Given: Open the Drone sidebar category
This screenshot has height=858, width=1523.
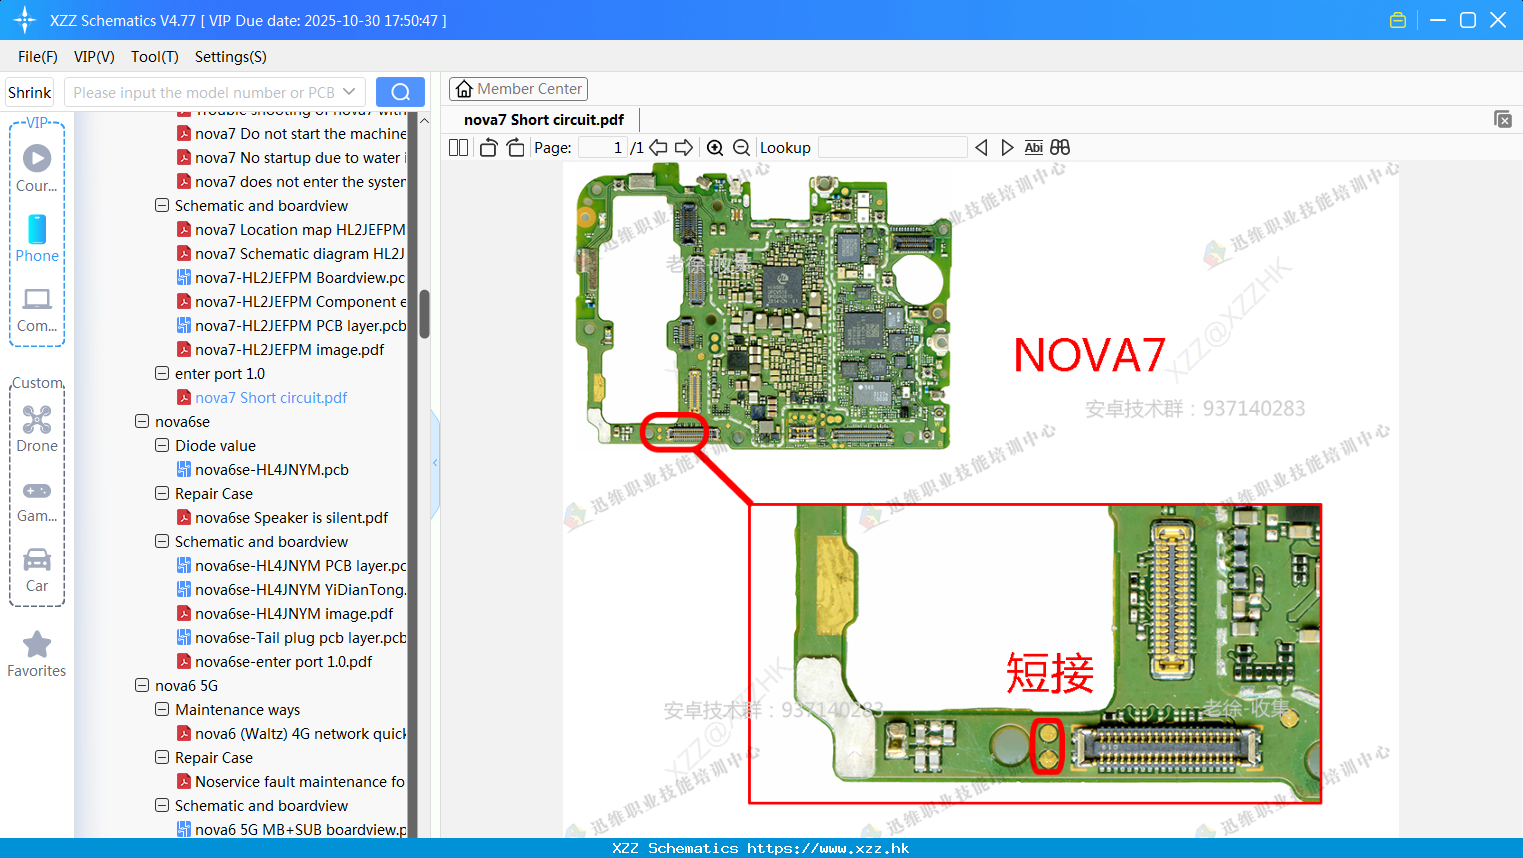Looking at the screenshot, I should 37,429.
